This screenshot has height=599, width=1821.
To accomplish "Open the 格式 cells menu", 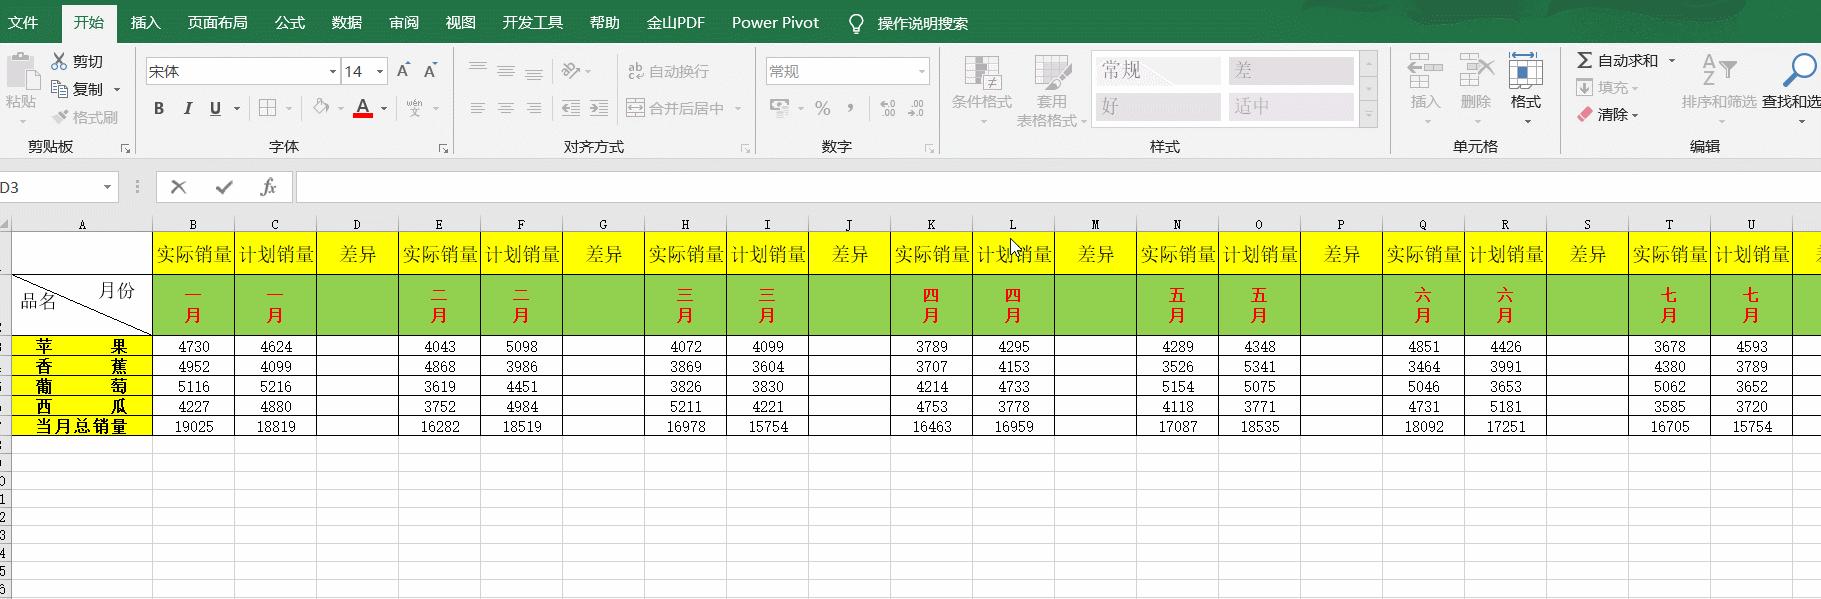I will point(1525,88).
